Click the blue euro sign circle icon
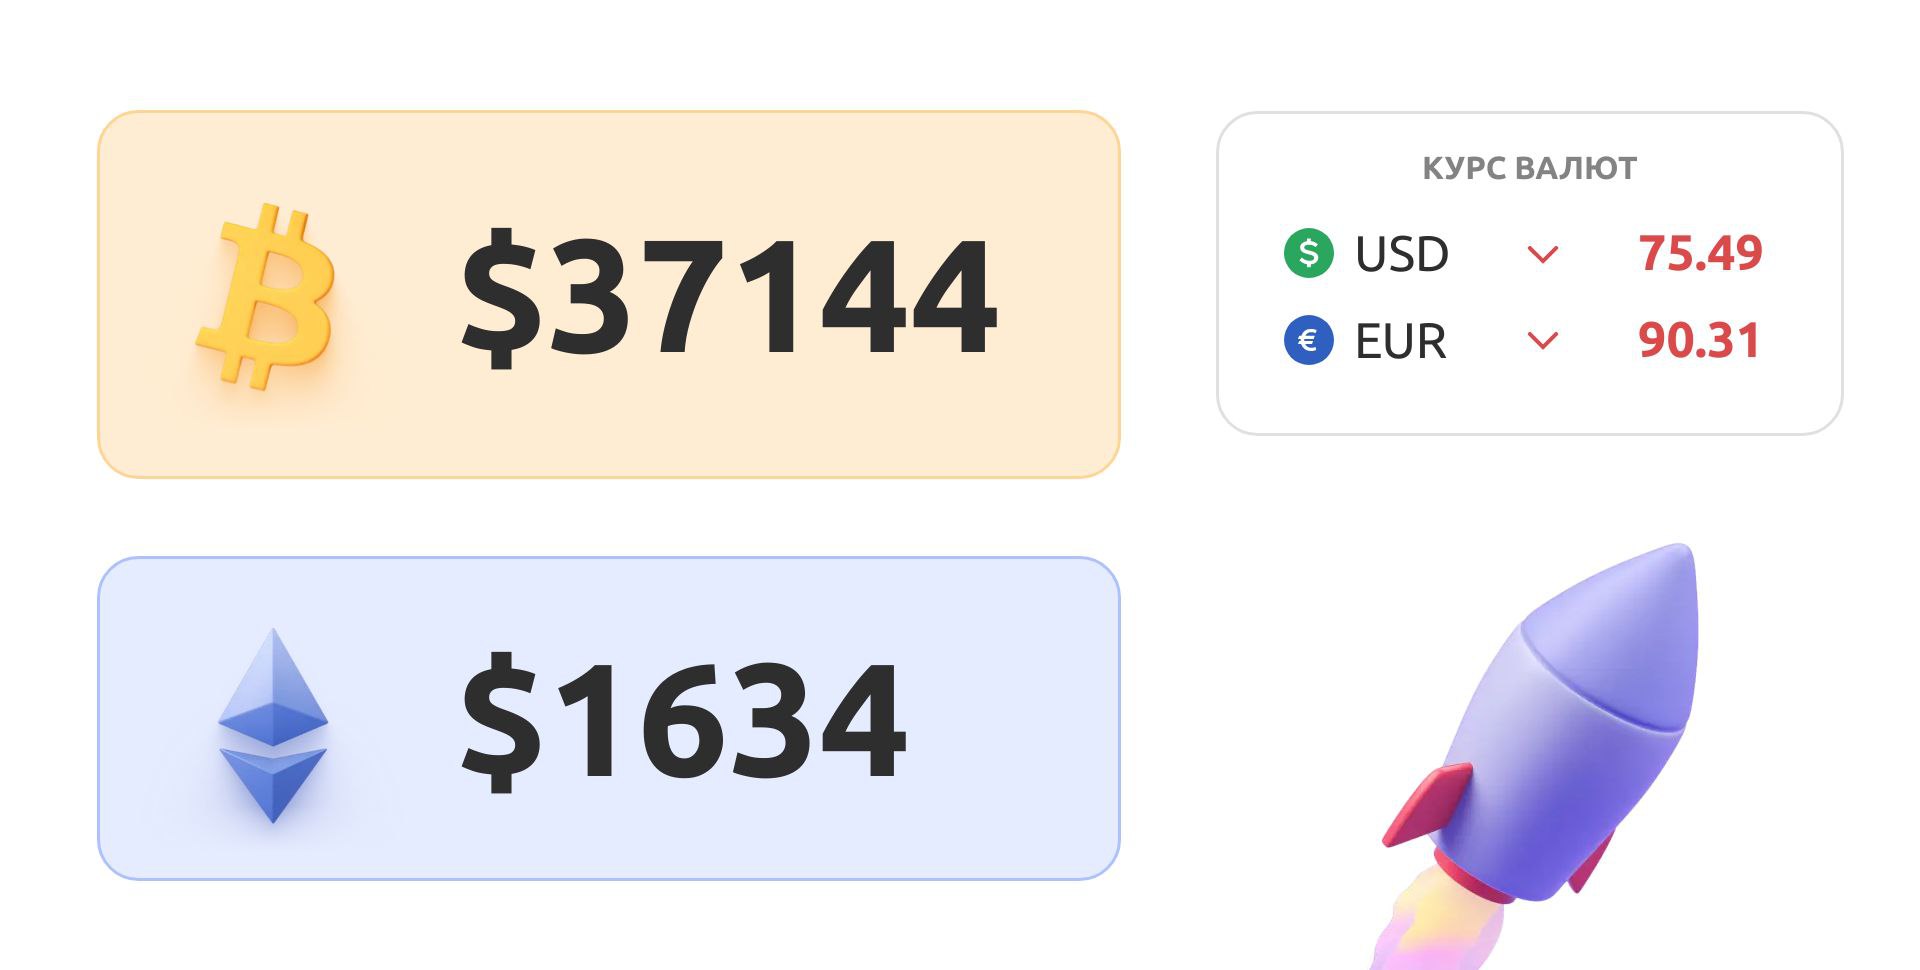Screen dimensions: 1920x970 1308,340
